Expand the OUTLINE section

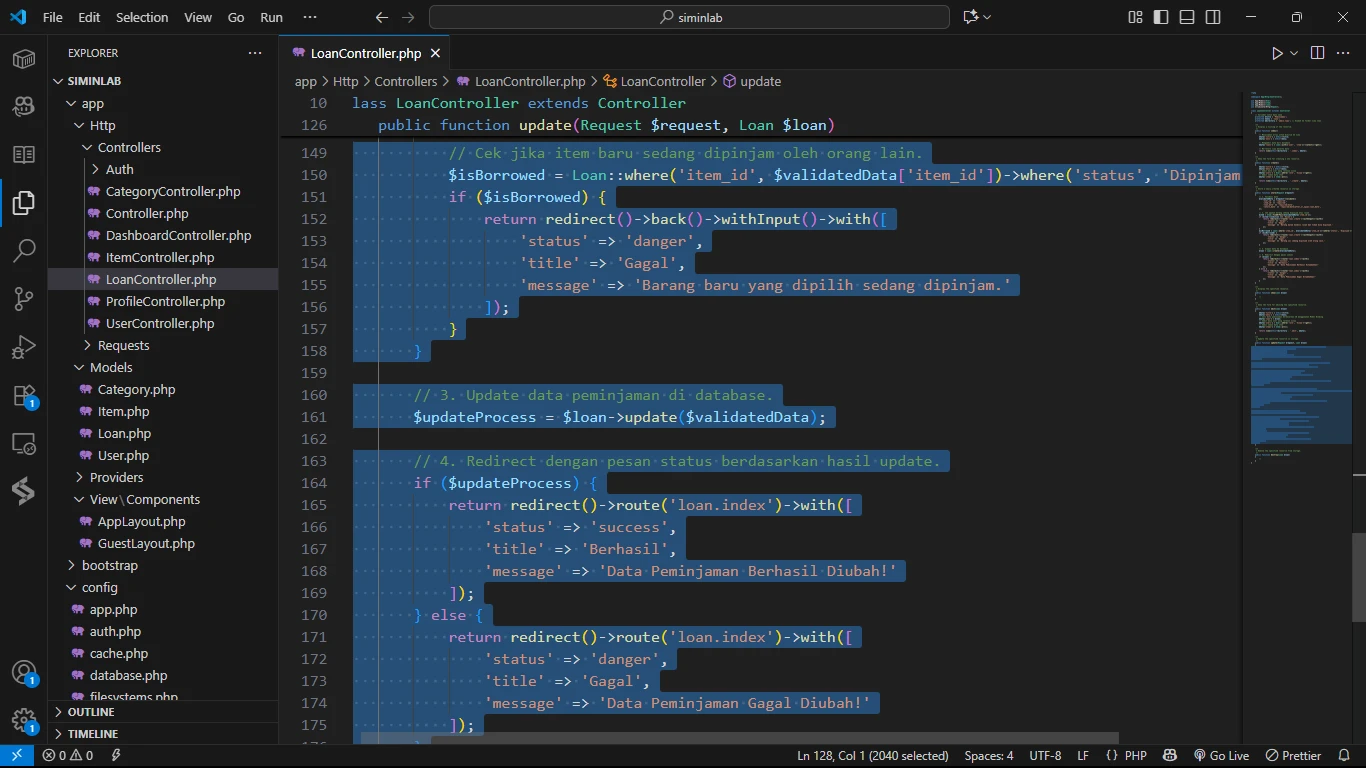[x=91, y=712]
